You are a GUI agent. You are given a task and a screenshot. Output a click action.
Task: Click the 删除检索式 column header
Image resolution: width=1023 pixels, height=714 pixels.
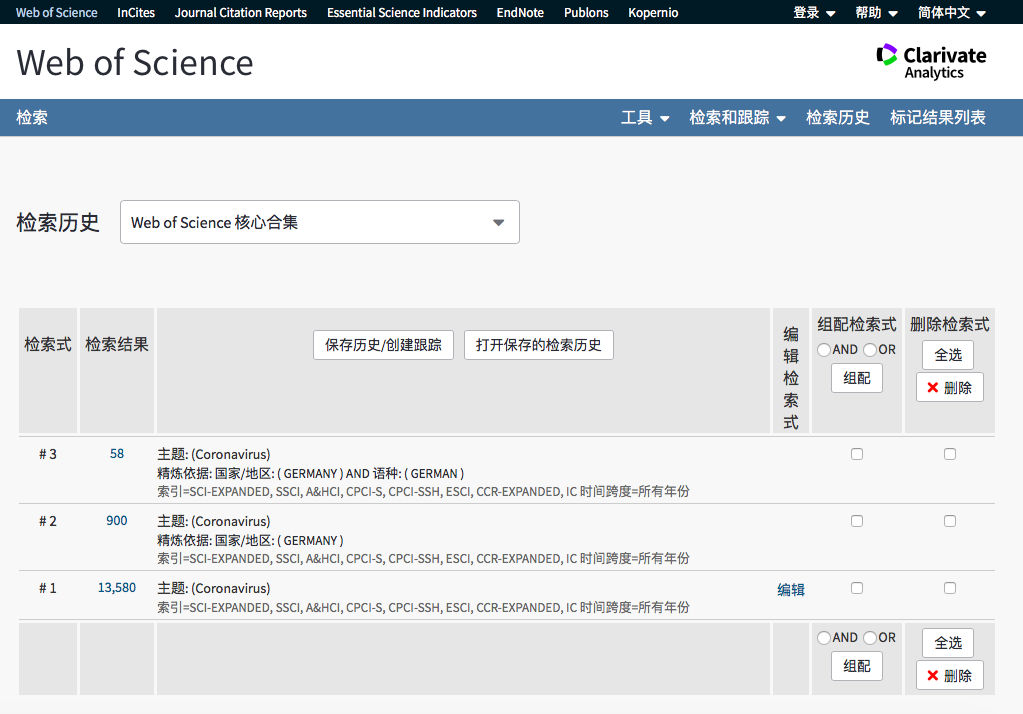click(950, 324)
